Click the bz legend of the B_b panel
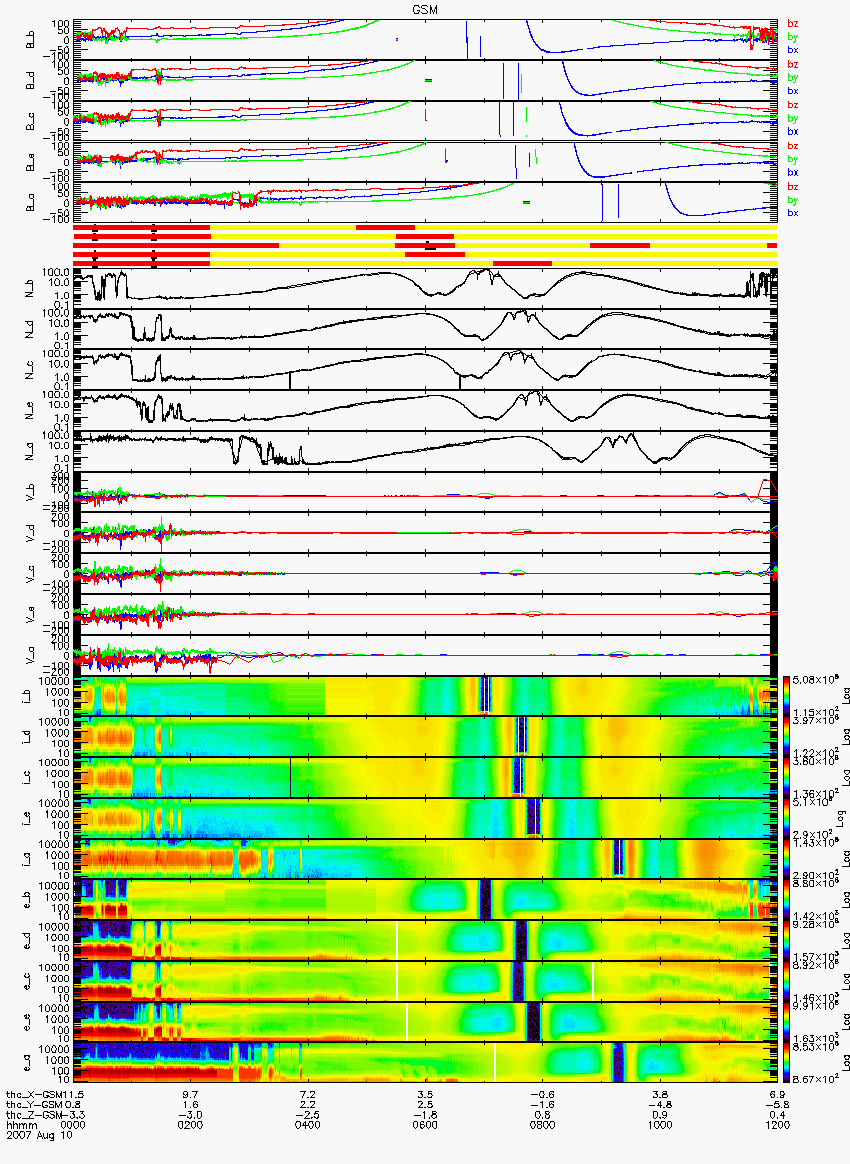The image size is (850, 1164). pyautogui.click(x=792, y=24)
